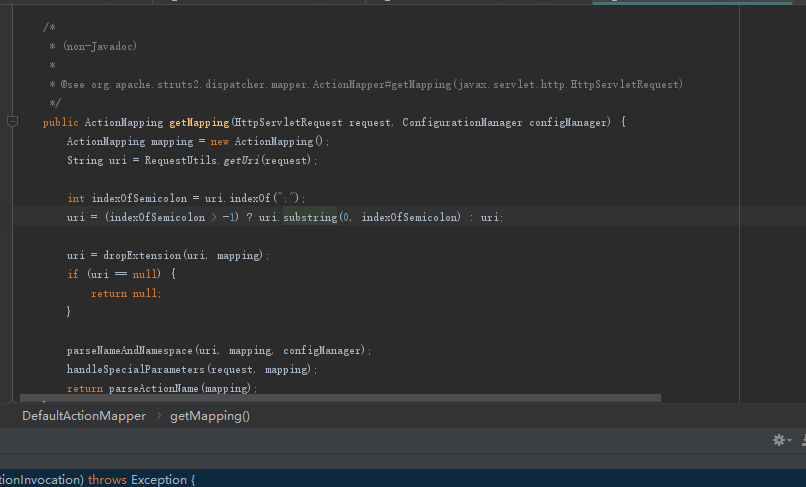Viewport: 806px width, 487px height.
Task: Click the dropExtension function call
Action: coord(142,255)
